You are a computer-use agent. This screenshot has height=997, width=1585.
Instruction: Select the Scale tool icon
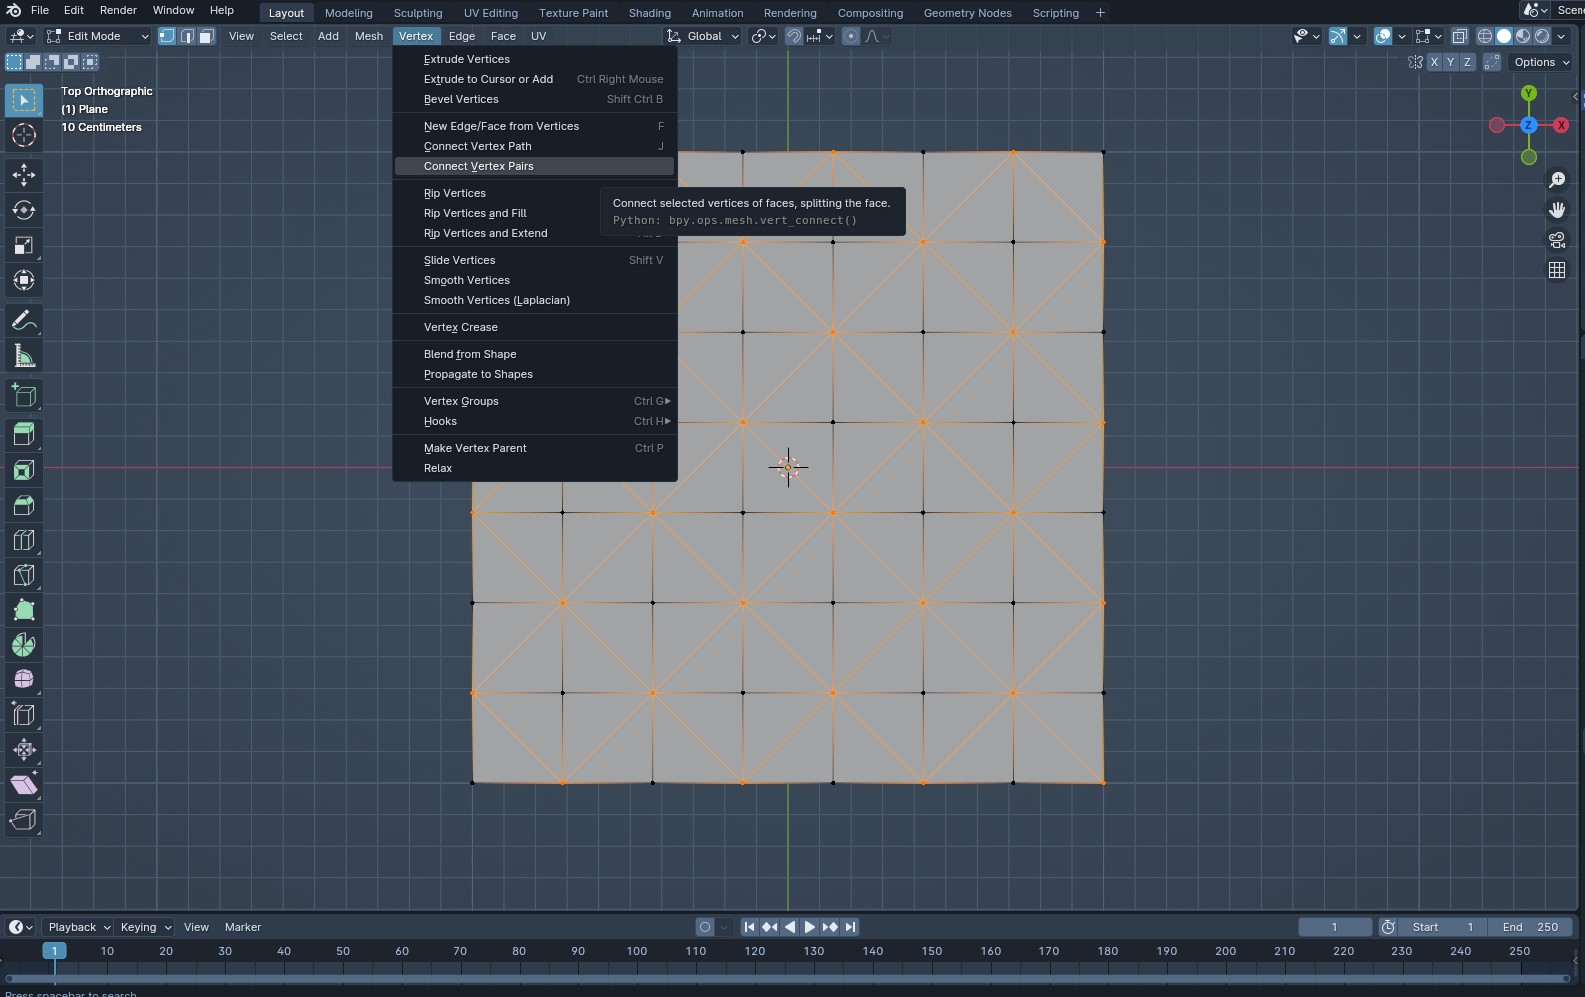24,245
